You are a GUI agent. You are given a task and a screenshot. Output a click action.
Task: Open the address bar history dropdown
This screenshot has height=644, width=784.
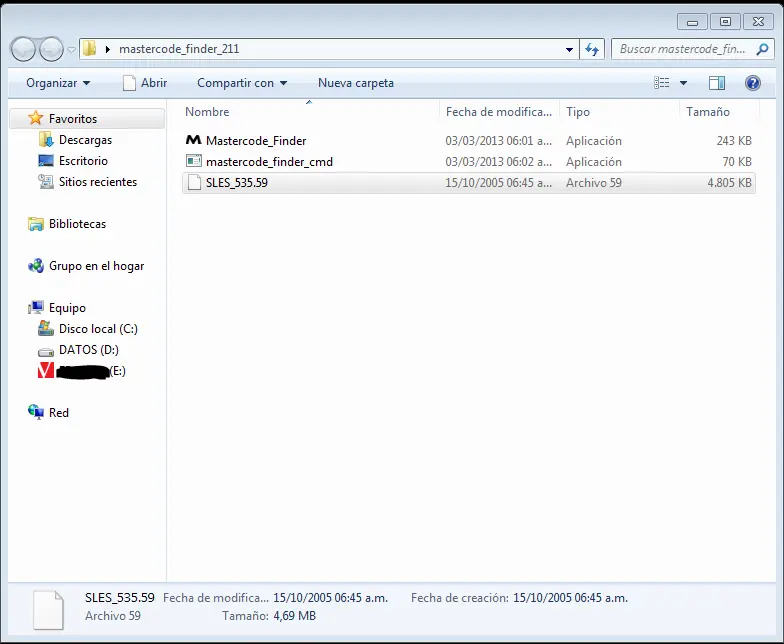point(569,50)
